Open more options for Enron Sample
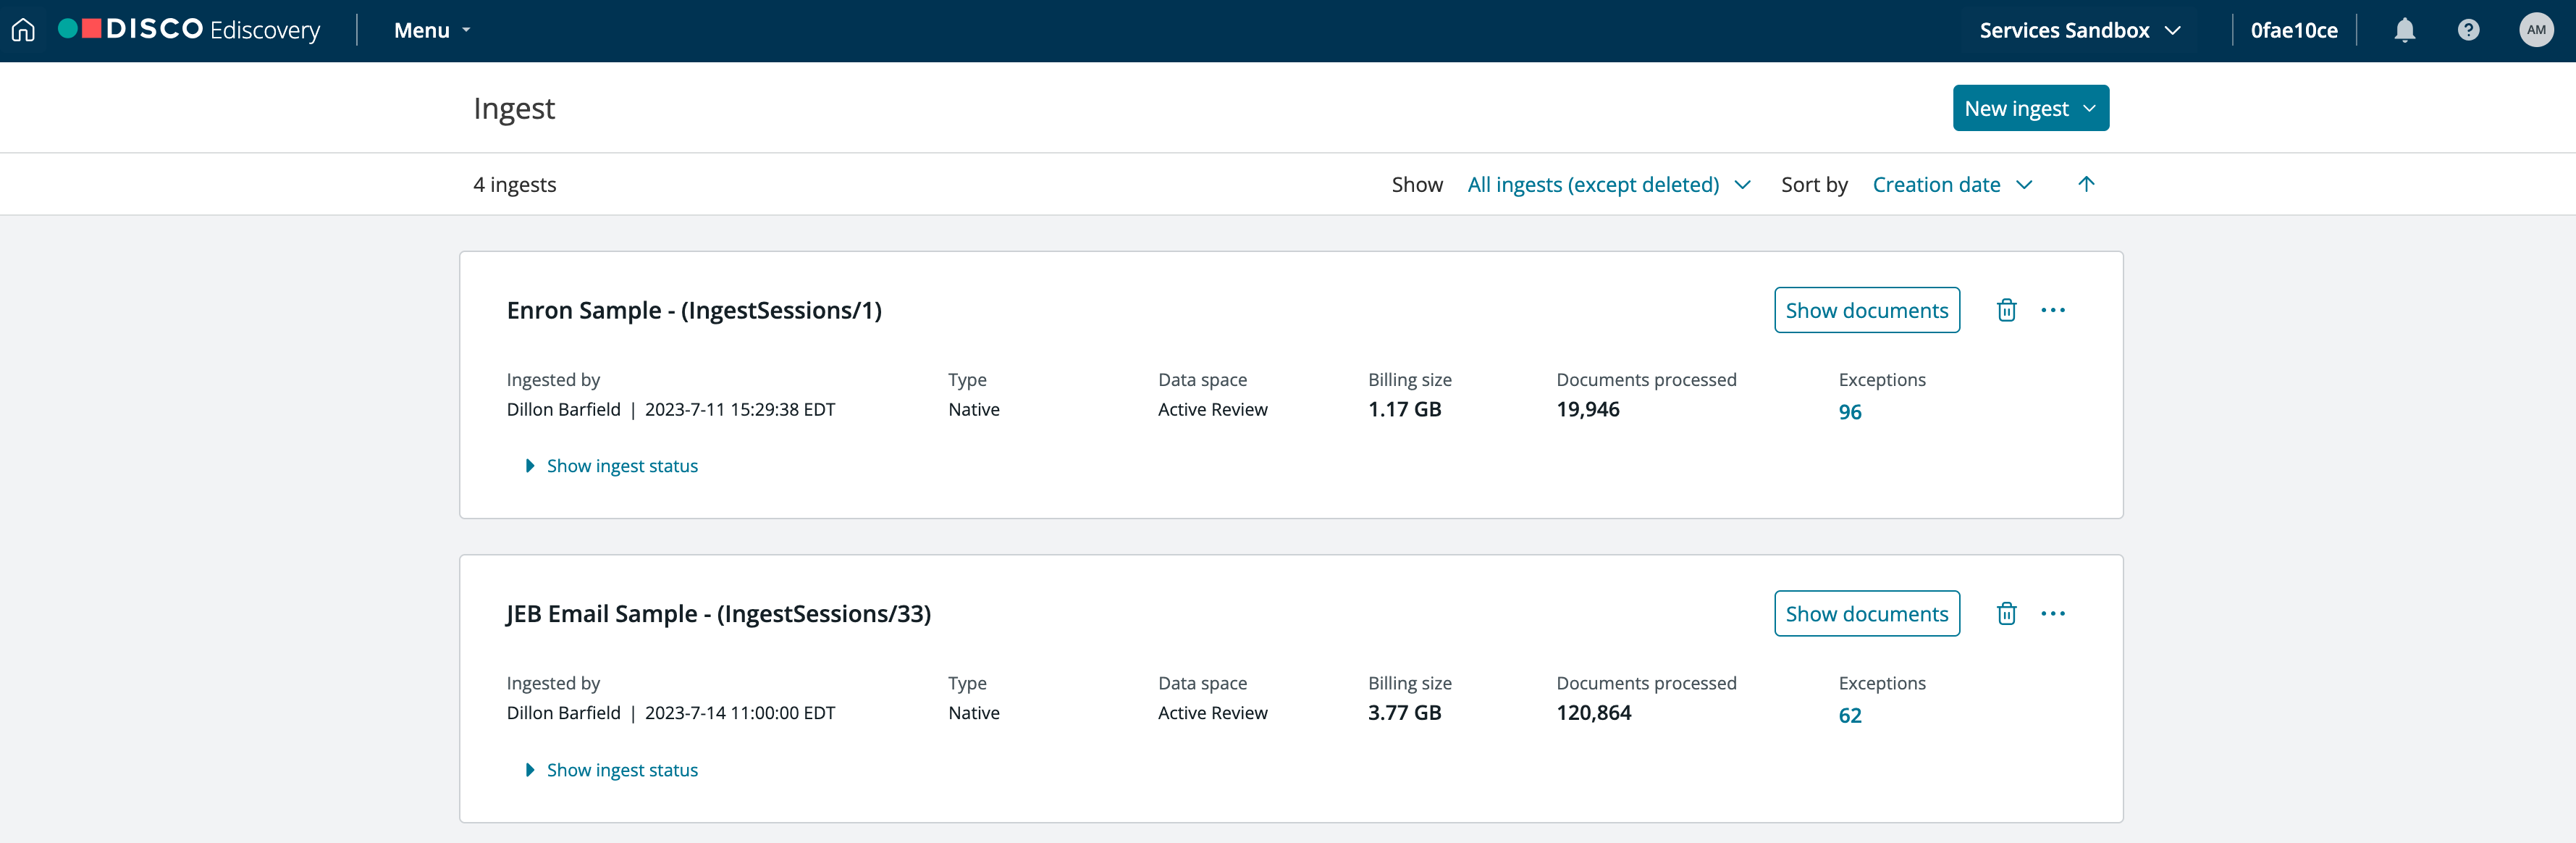Screen dimensions: 2576x843 [x=2053, y=310]
